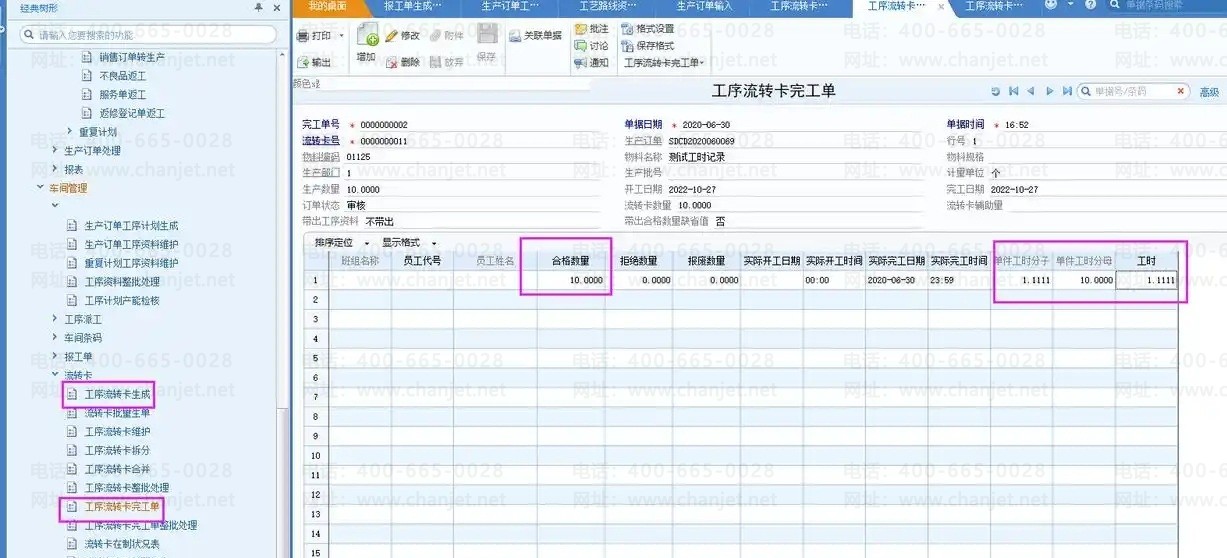Click the 关联单据 related documents icon
Screen dimensions: 1227x558
click(515, 35)
